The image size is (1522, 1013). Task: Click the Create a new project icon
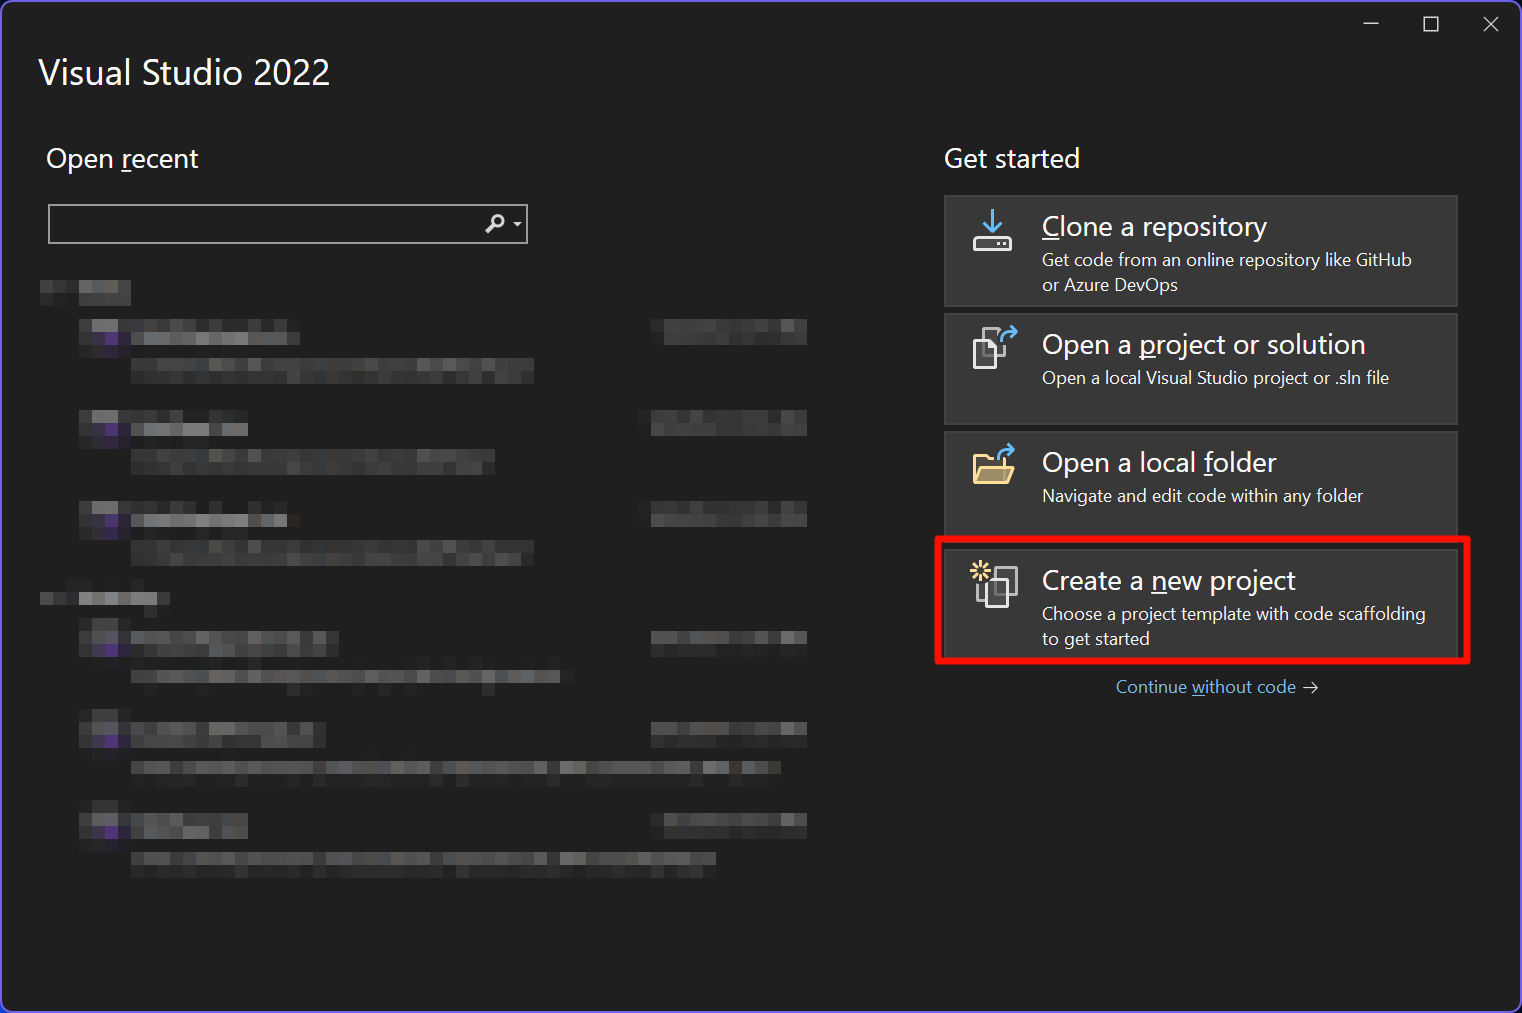994,584
